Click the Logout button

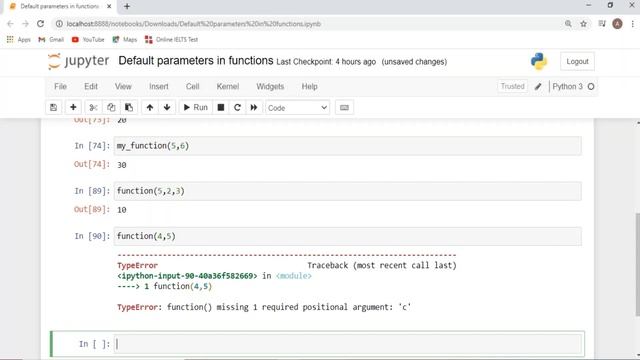577,62
